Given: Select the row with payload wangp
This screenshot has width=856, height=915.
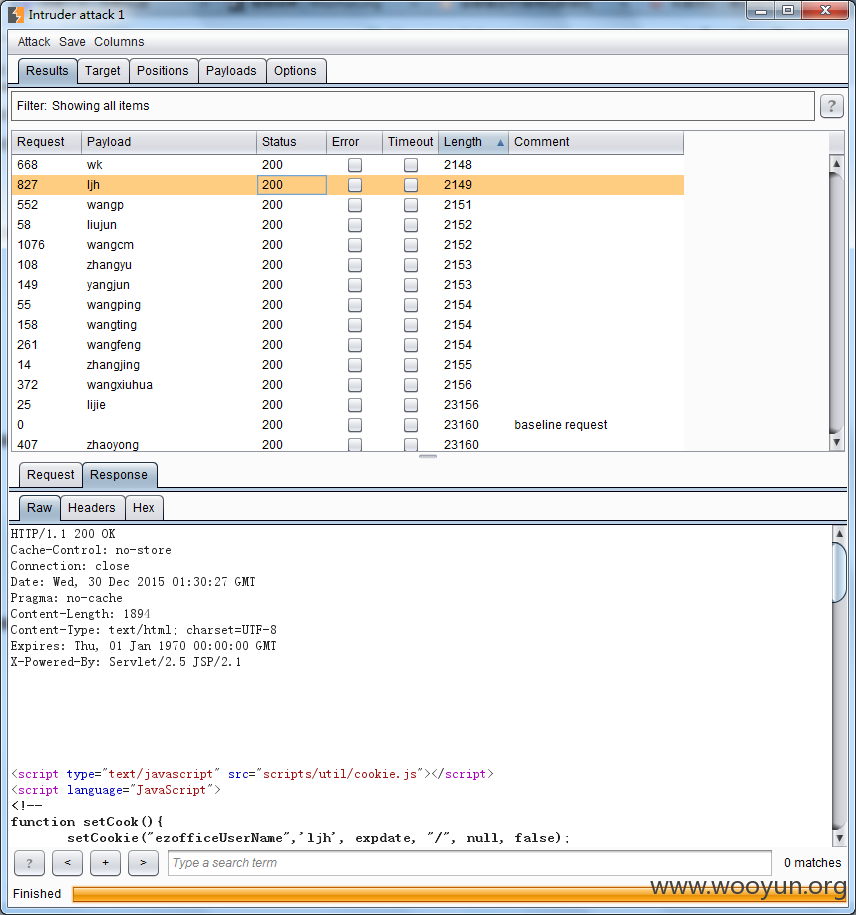Looking at the screenshot, I should (348, 205).
